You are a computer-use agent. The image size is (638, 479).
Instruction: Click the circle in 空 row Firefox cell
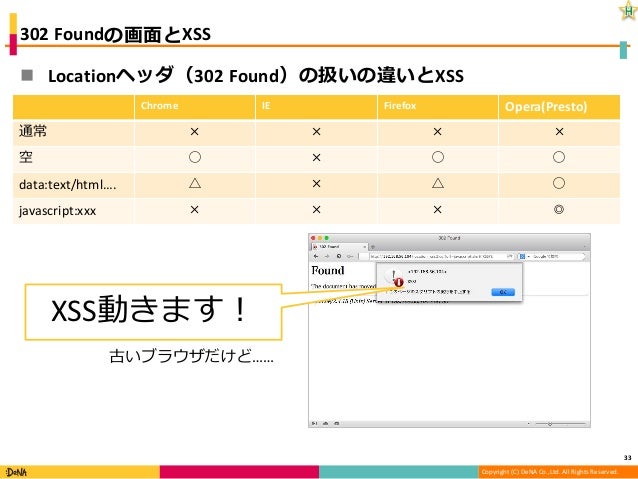coord(438,157)
